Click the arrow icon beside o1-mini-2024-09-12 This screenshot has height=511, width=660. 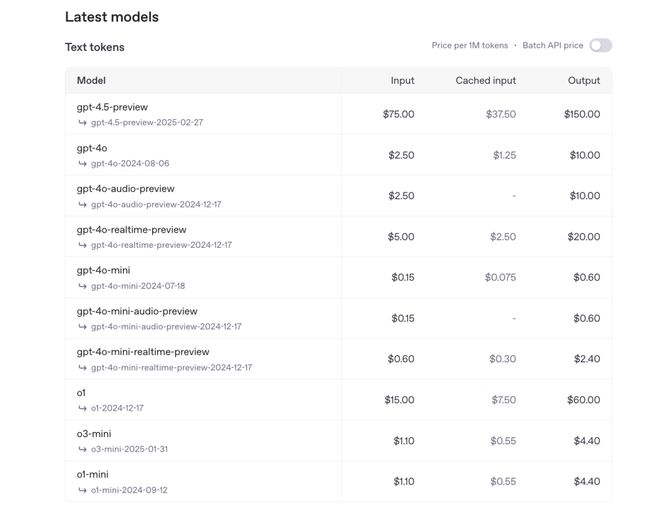[82, 490]
